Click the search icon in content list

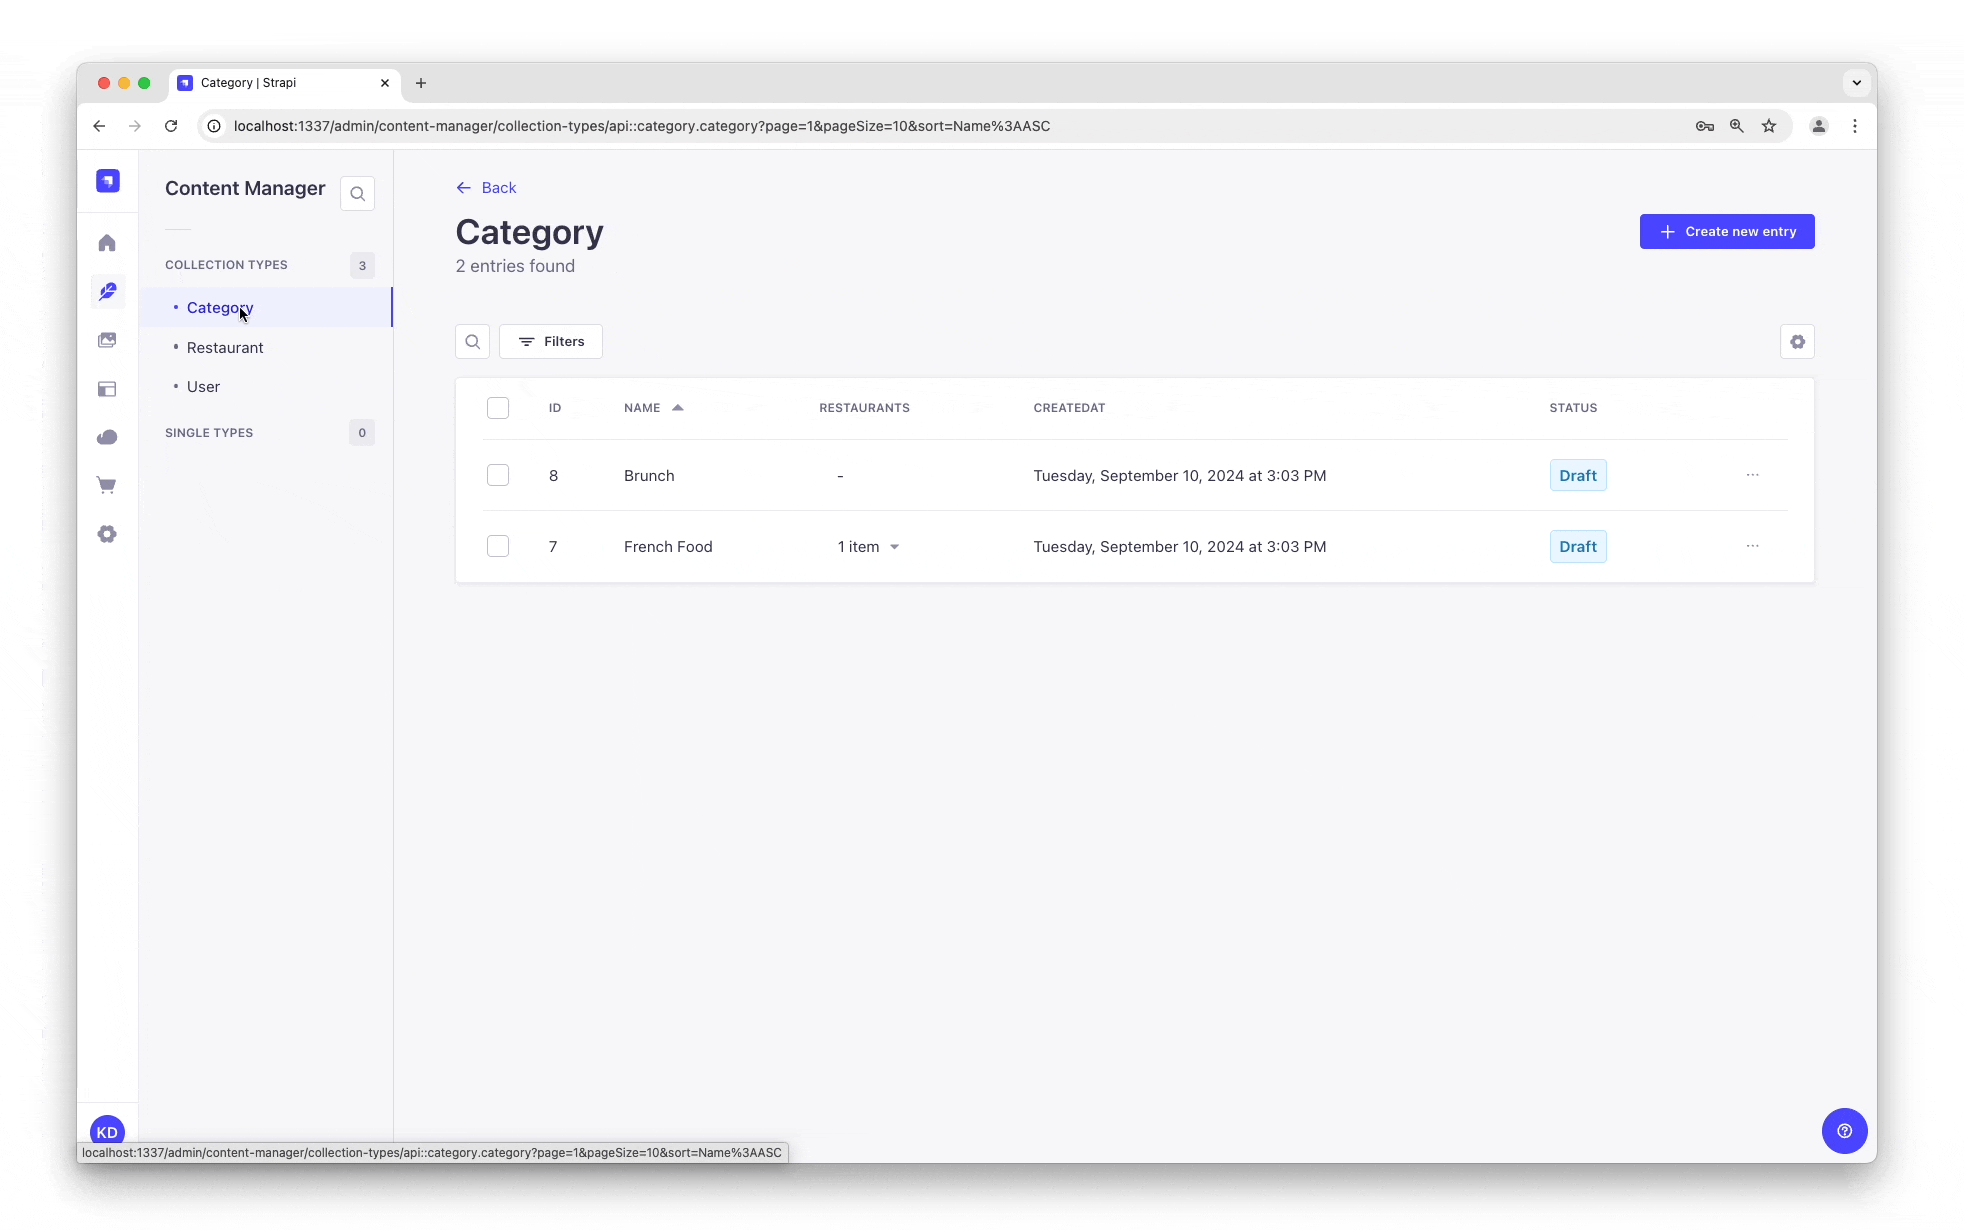coord(473,340)
